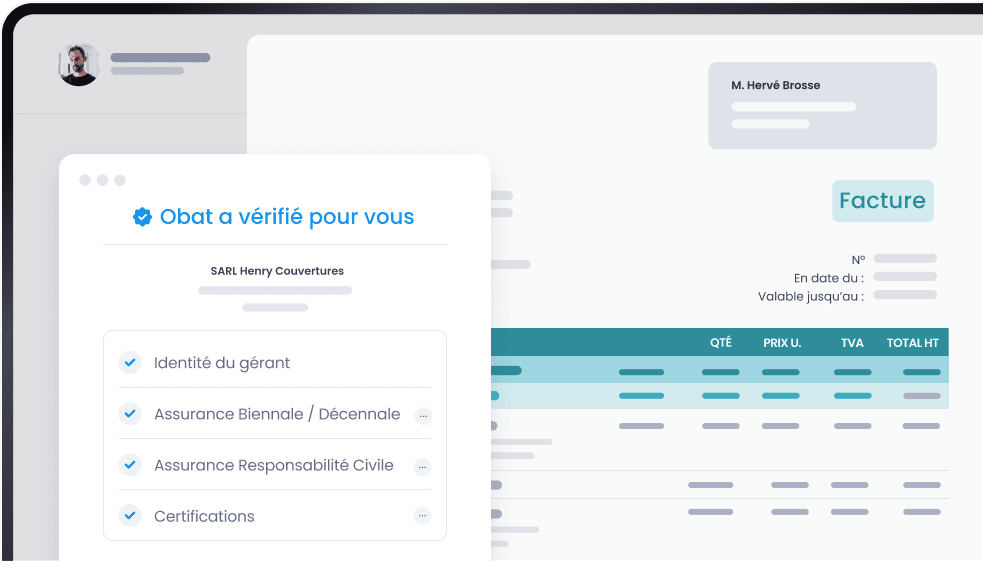The height and width of the screenshot is (561, 983).
Task: Toggle the check next to Assurance Responsabilité Civile
Action: tap(130, 465)
